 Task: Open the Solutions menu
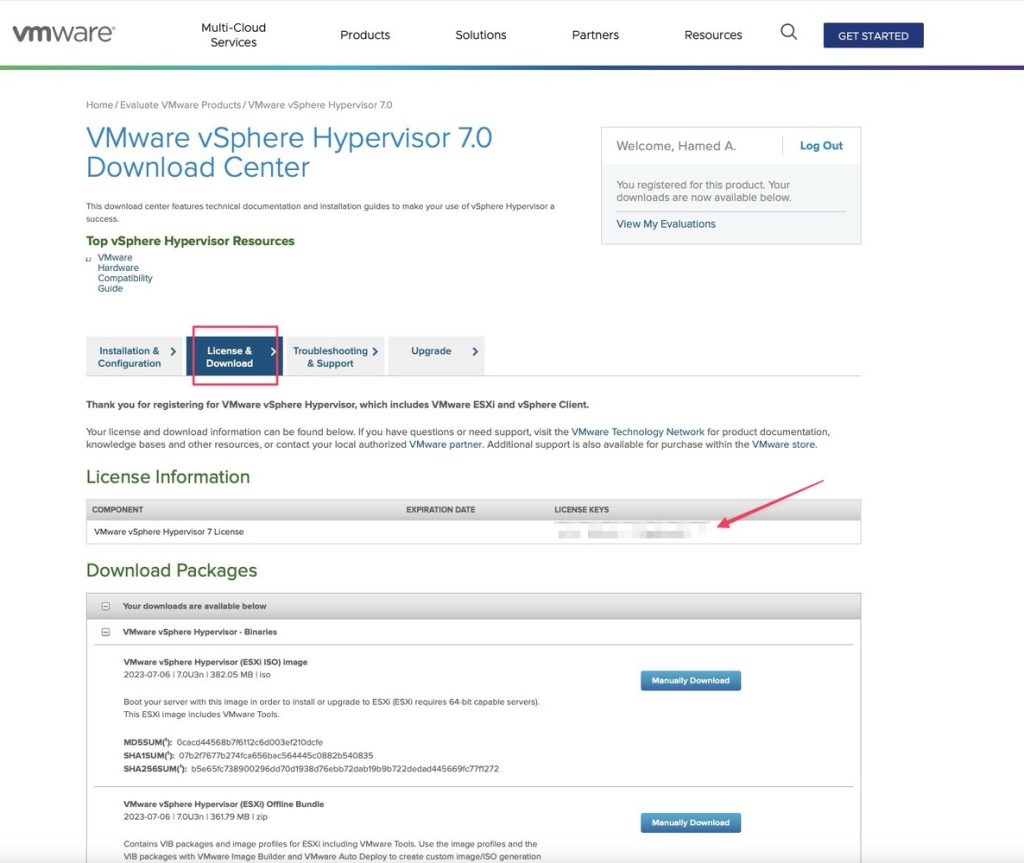coord(481,35)
